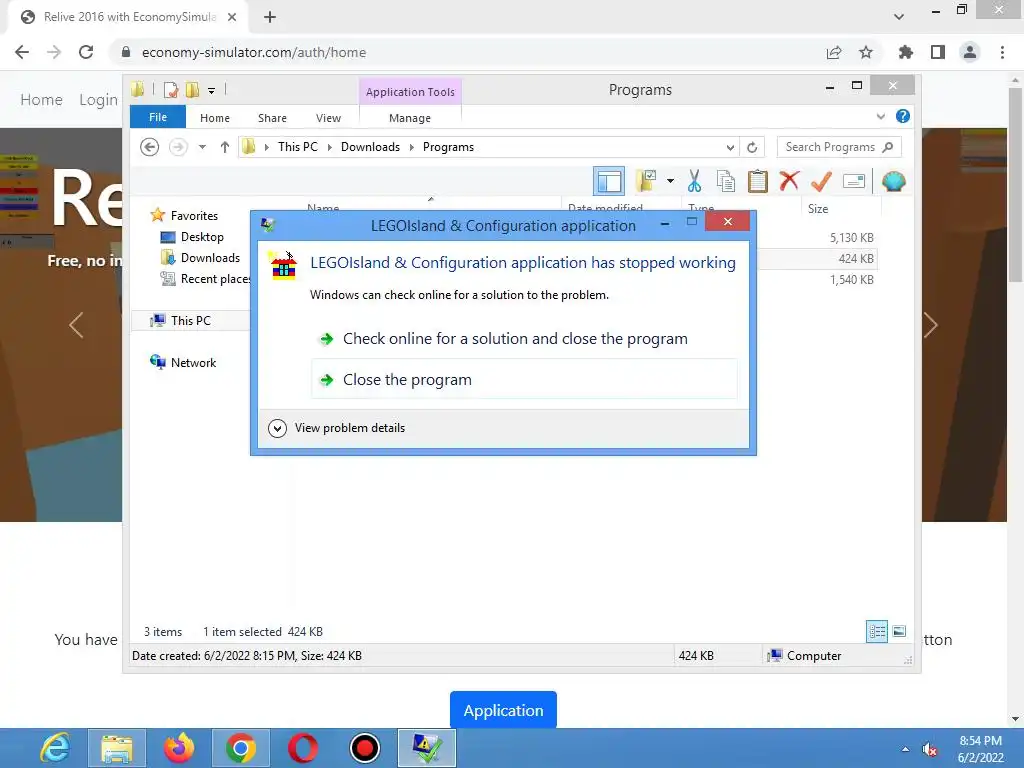
Task: Toggle the navigation pane toolbar button
Action: pyautogui.click(x=609, y=182)
